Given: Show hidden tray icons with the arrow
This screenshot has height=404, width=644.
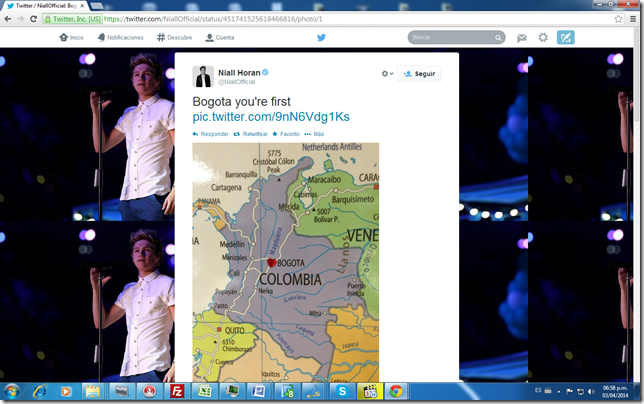Looking at the screenshot, I should click(559, 391).
